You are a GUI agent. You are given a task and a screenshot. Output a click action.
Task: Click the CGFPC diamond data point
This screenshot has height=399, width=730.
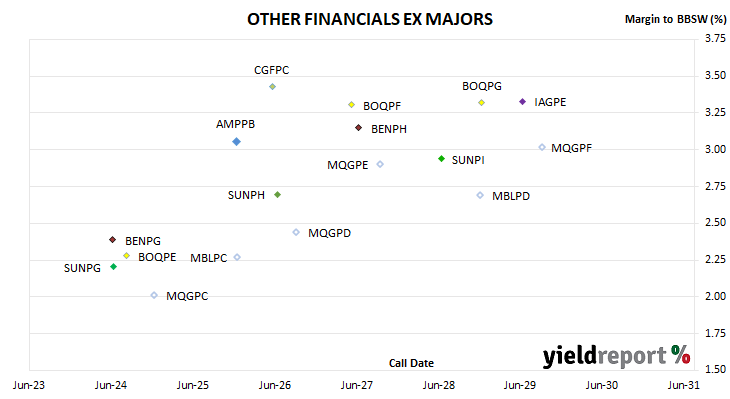(x=272, y=87)
